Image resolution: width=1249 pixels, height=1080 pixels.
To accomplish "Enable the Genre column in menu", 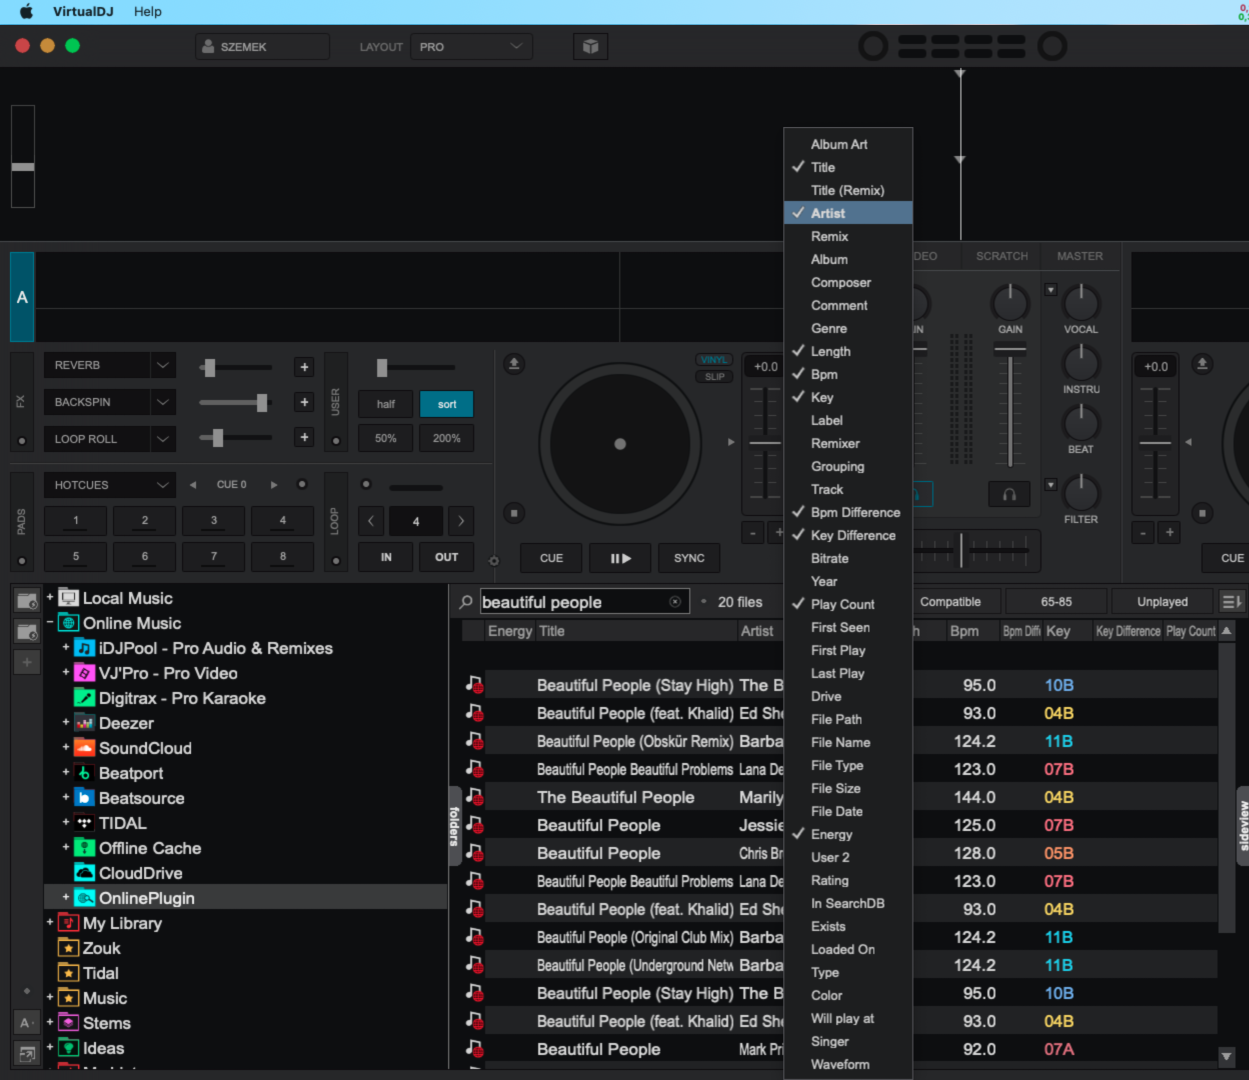I will point(848,328).
